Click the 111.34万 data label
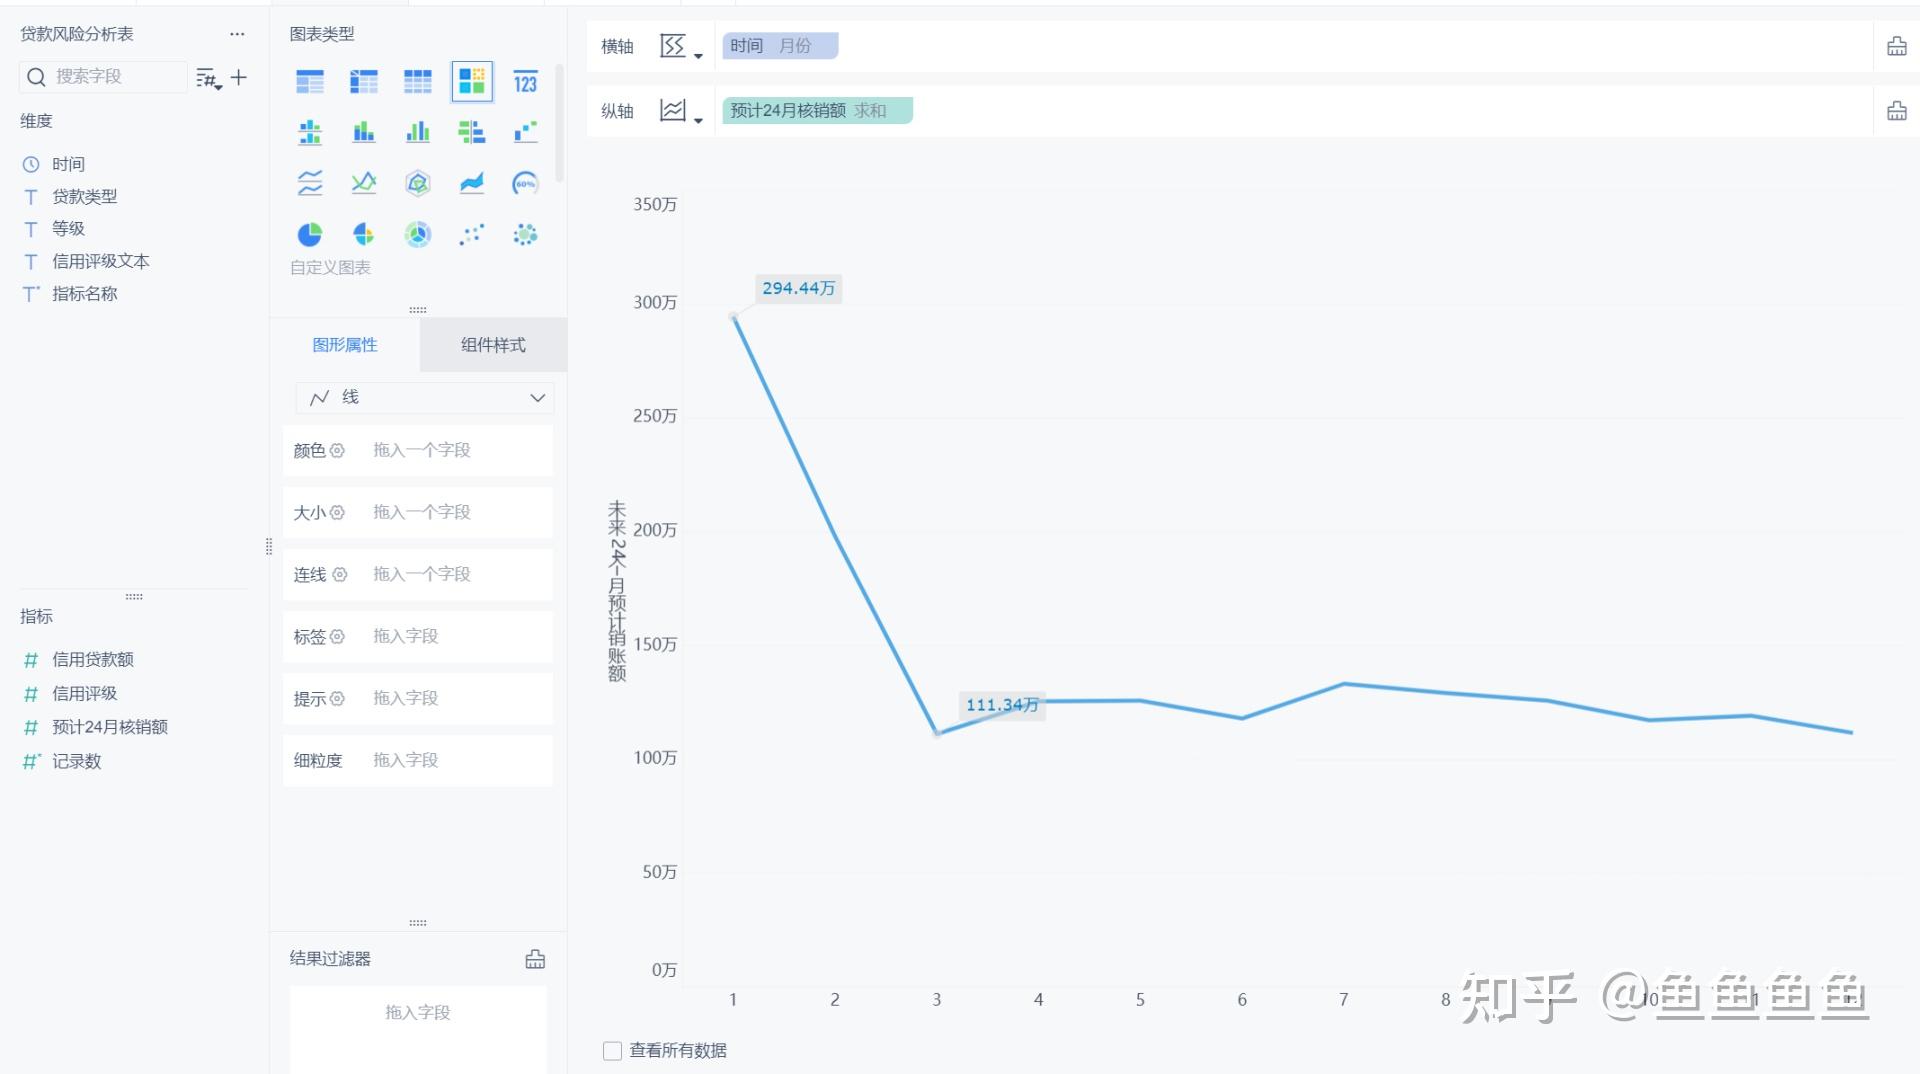This screenshot has height=1074, width=1920. [x=1002, y=705]
